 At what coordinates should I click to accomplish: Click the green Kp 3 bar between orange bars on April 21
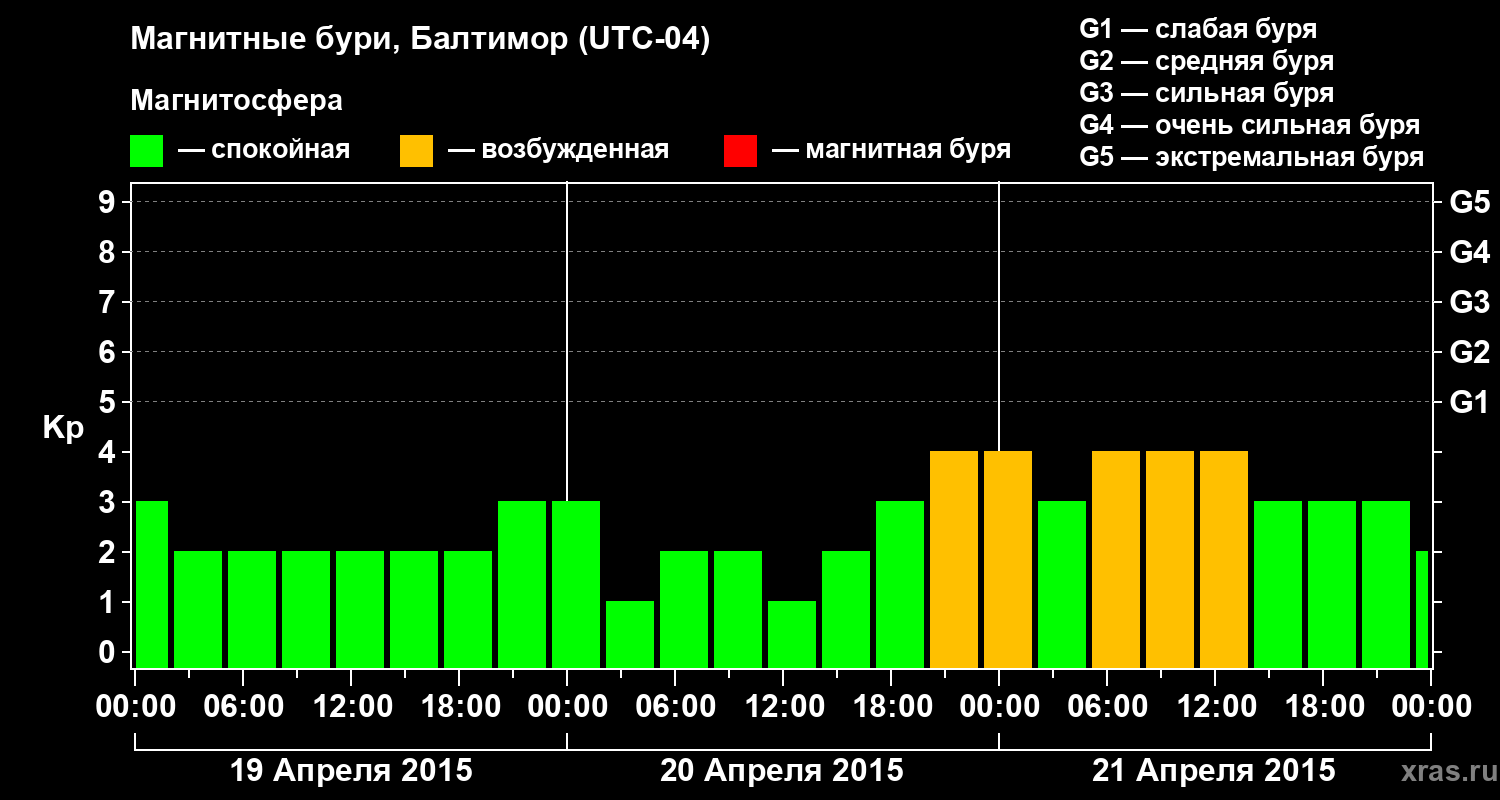(x=1062, y=584)
